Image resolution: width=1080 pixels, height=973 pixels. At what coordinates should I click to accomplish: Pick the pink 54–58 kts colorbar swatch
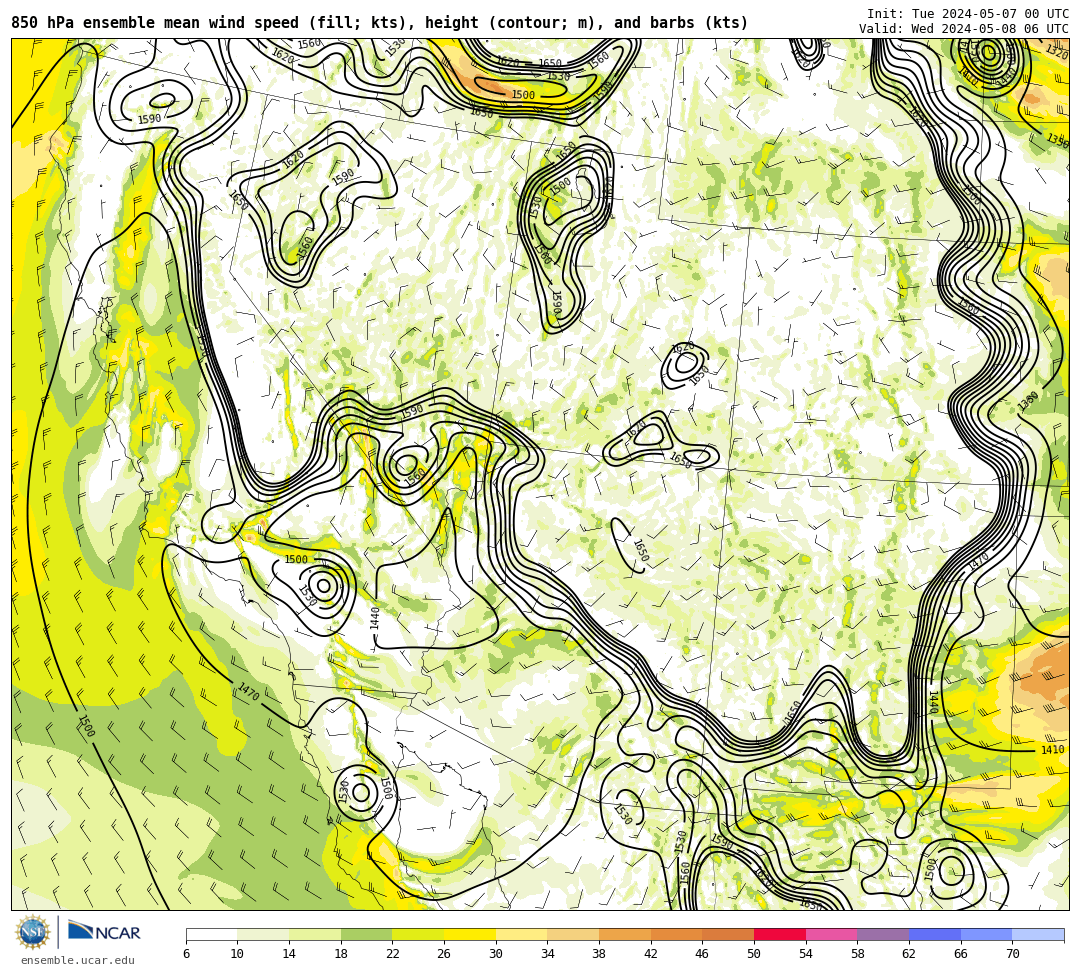click(831, 934)
